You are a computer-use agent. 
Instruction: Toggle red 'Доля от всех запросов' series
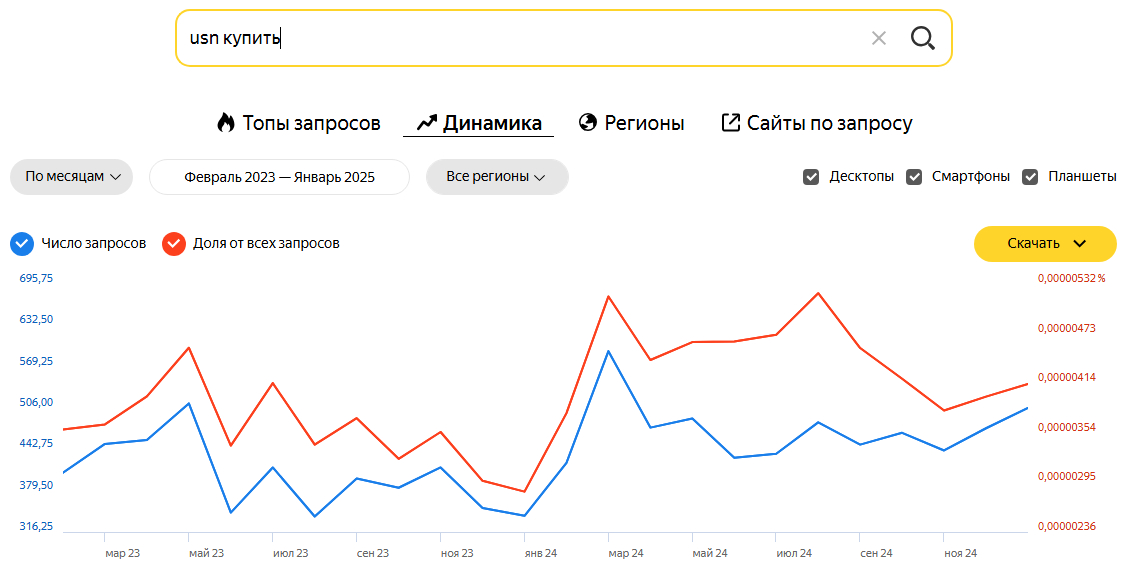tap(174, 243)
